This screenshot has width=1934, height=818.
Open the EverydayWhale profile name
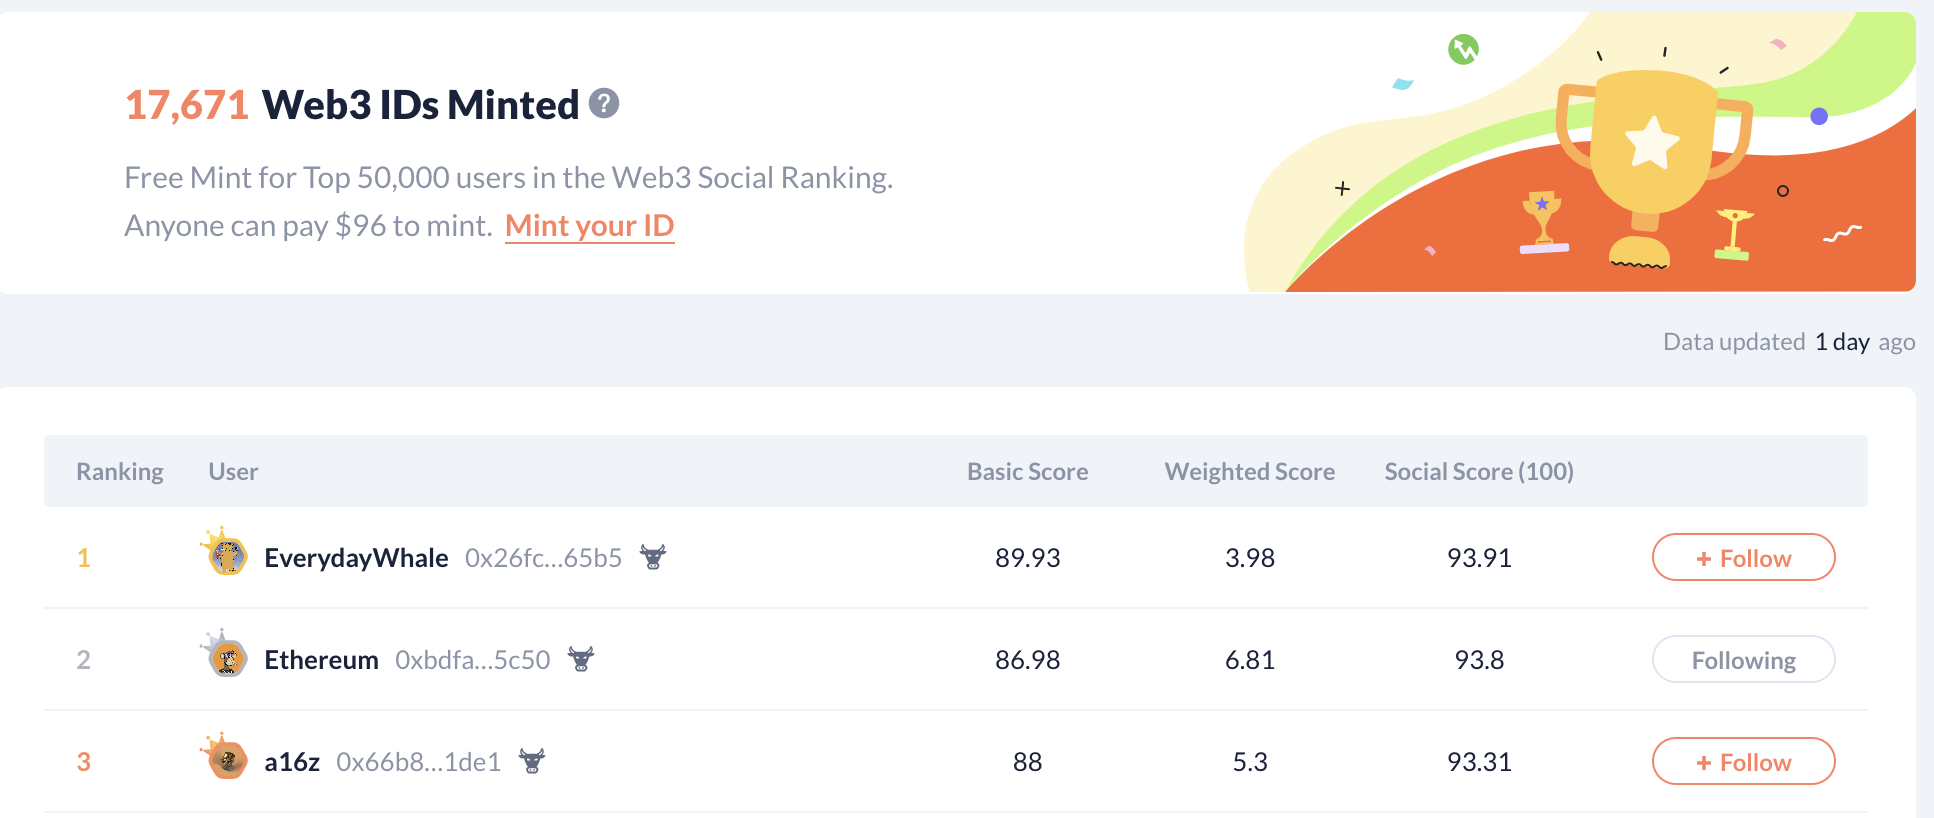coord(356,558)
